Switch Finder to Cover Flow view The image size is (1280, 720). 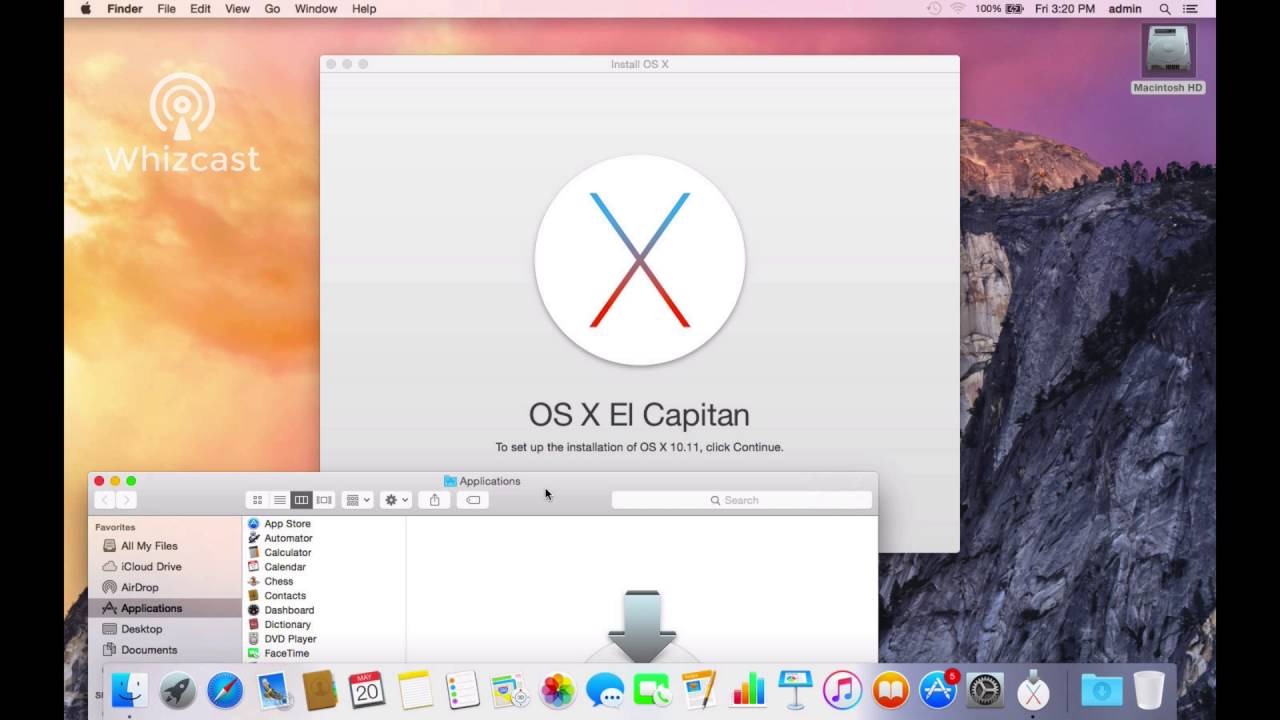coord(324,500)
